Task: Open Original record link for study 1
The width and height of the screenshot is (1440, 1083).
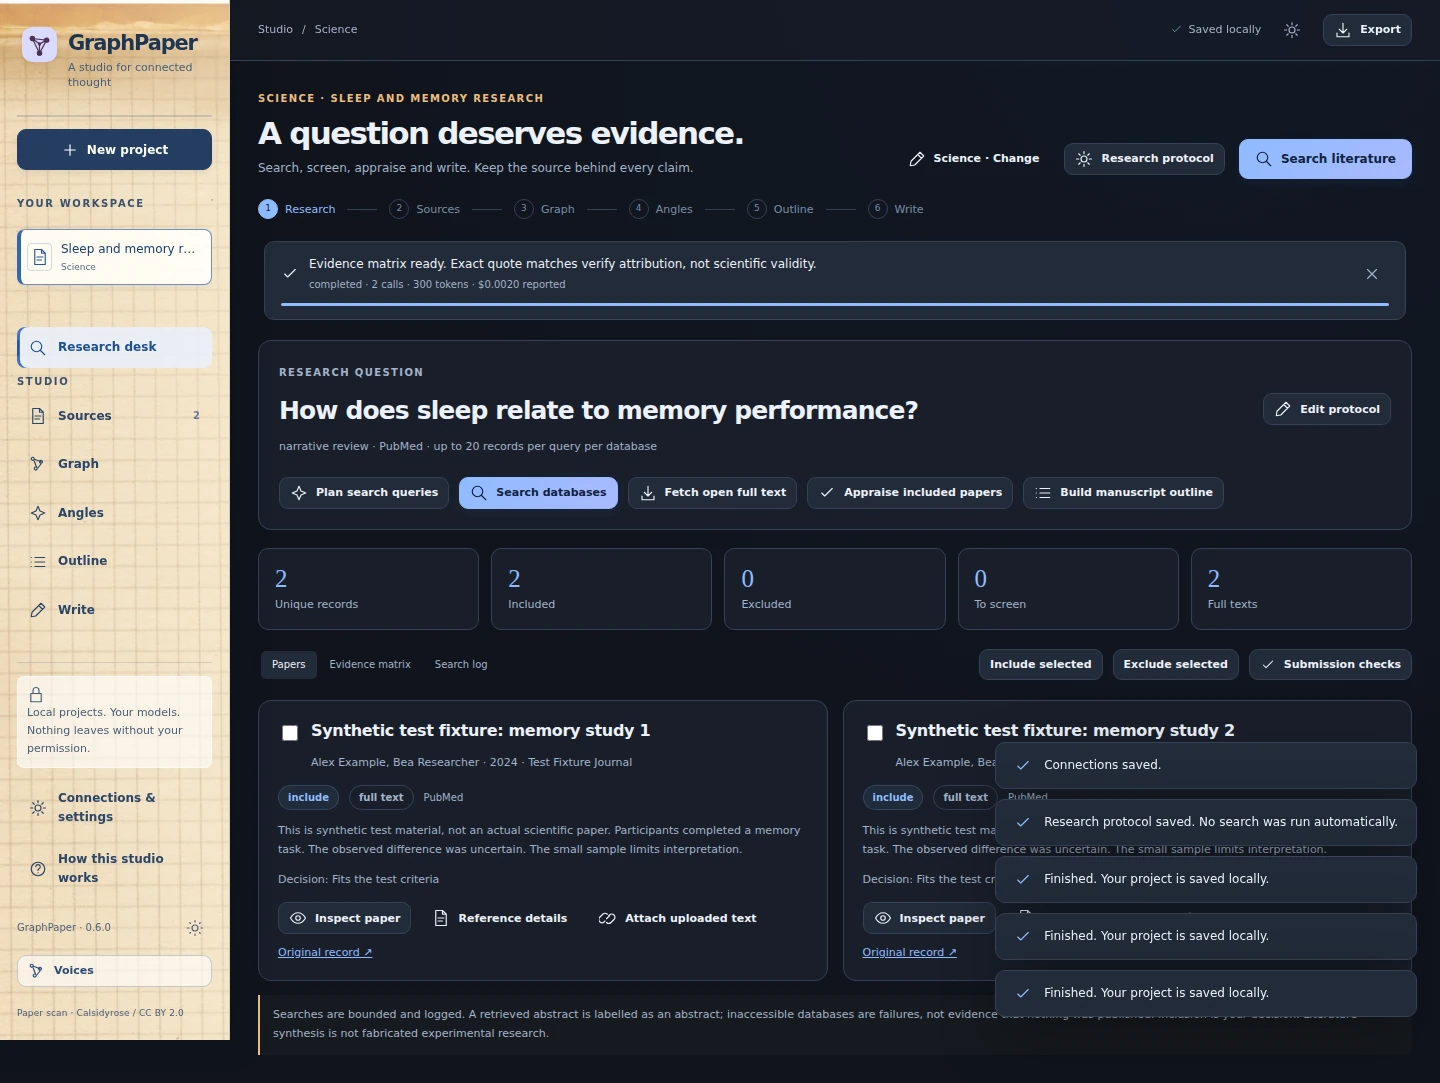Action: tap(325, 953)
